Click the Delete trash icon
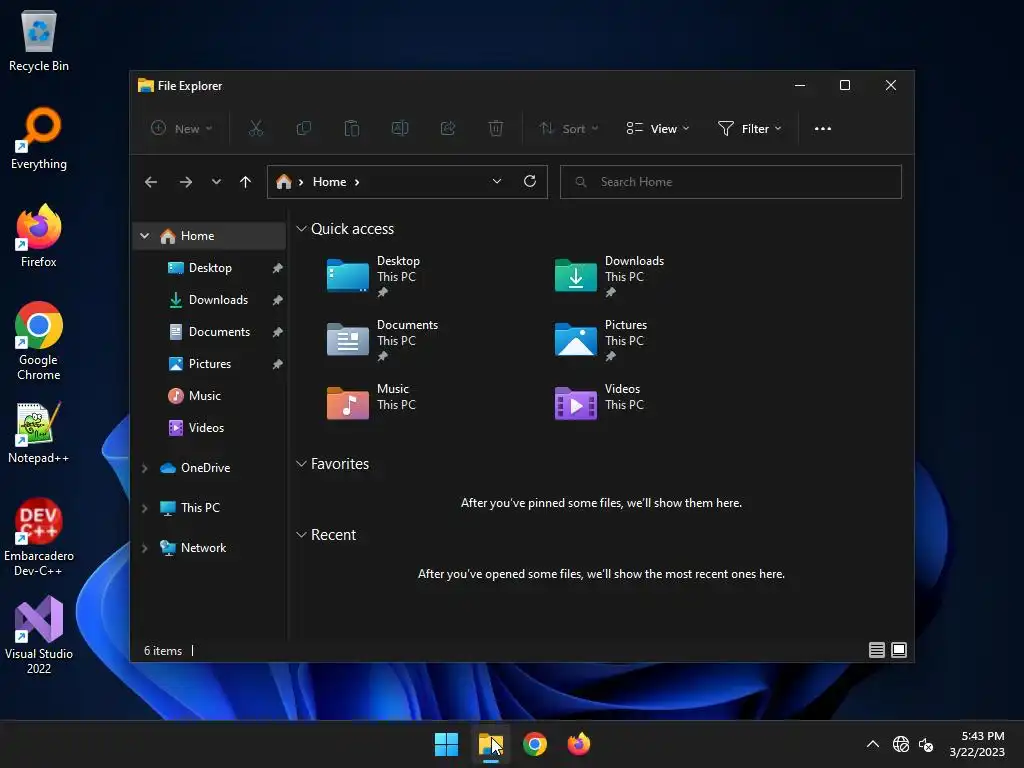Screen dimensions: 1024x768 pyautogui.click(x=496, y=129)
